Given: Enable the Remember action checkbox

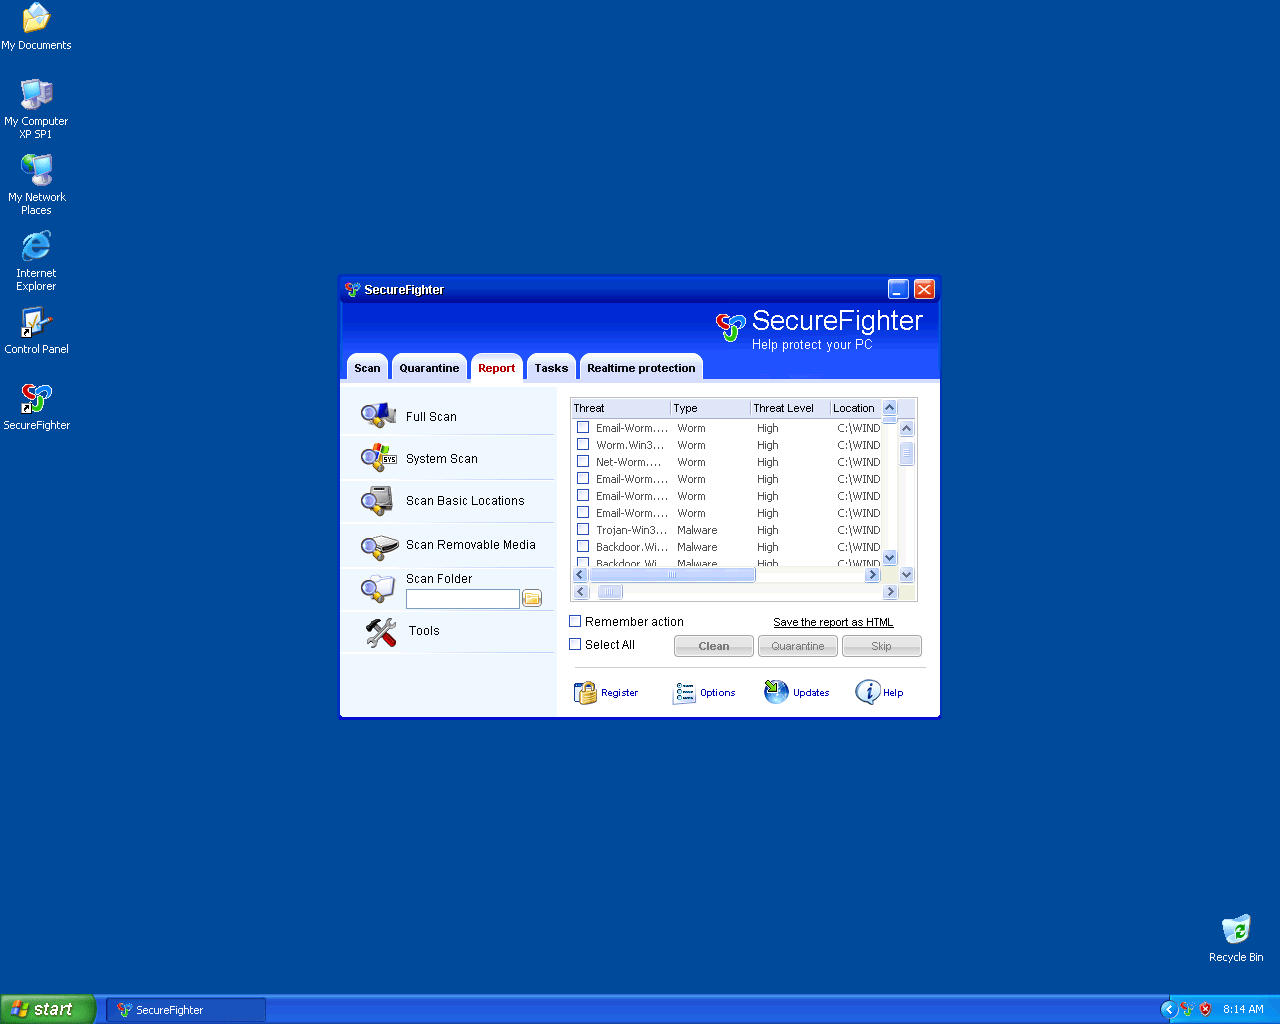Looking at the screenshot, I should coord(575,621).
